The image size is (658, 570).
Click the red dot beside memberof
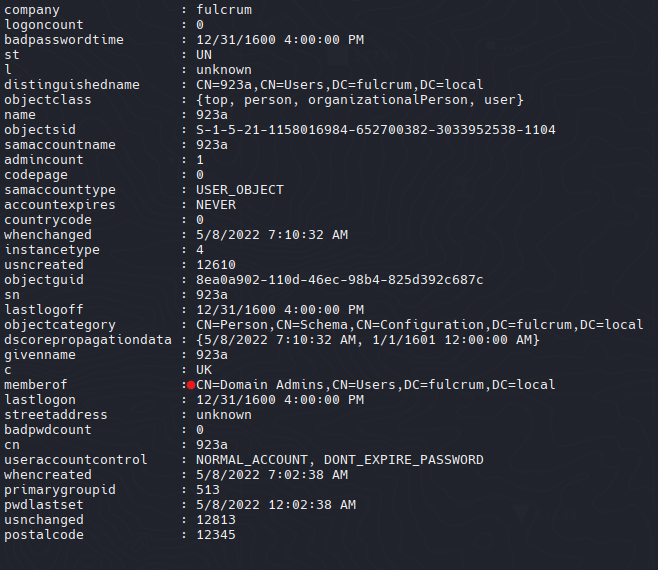click(x=191, y=385)
